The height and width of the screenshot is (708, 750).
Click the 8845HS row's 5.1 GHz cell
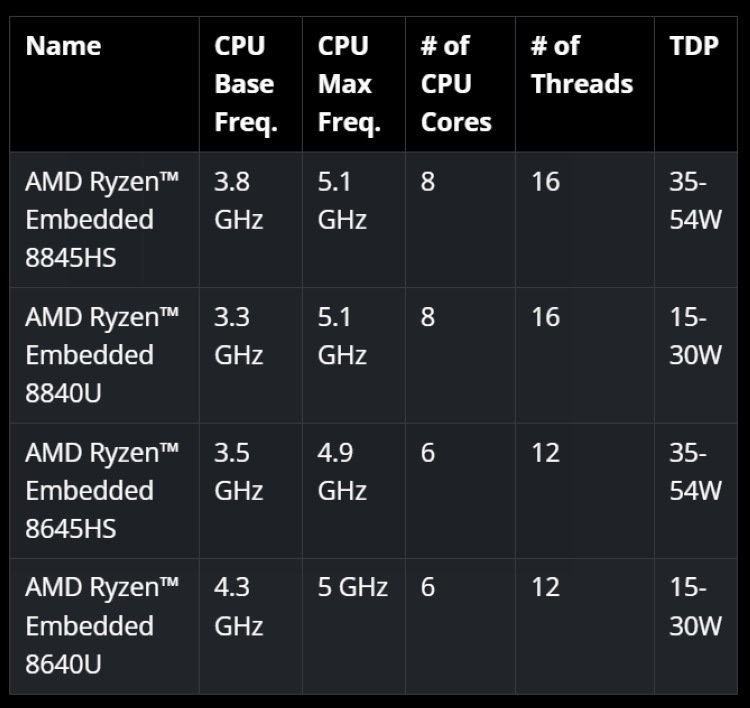click(342, 200)
